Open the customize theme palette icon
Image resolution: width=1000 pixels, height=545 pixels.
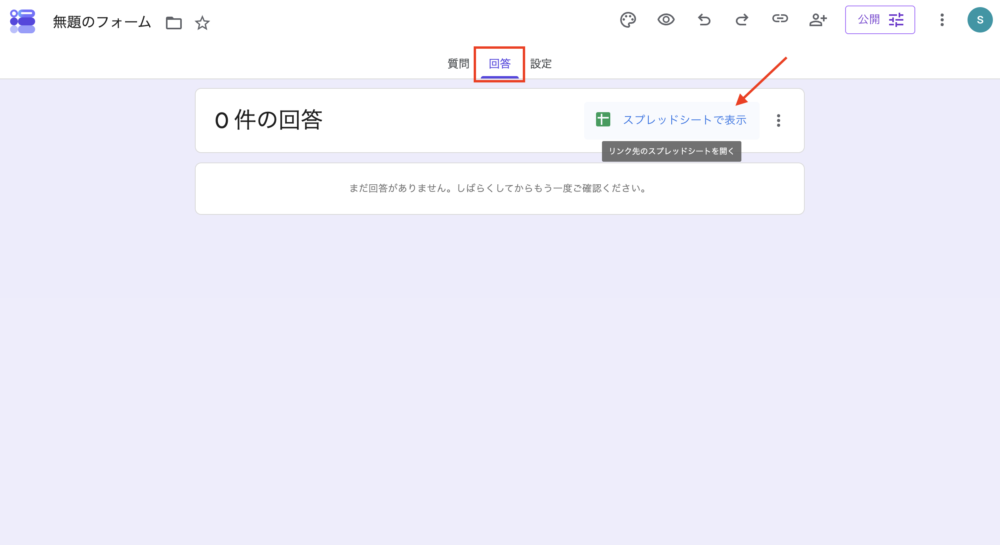pos(628,20)
